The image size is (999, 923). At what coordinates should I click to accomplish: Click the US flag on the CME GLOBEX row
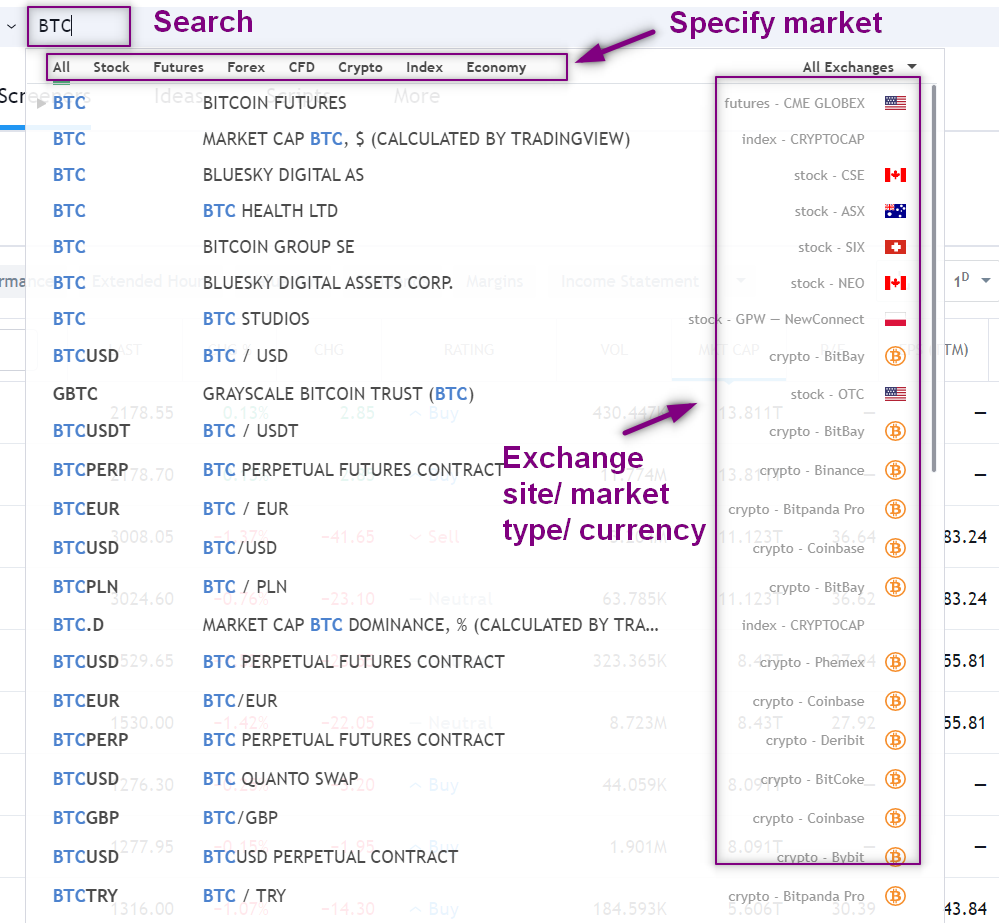coord(895,103)
